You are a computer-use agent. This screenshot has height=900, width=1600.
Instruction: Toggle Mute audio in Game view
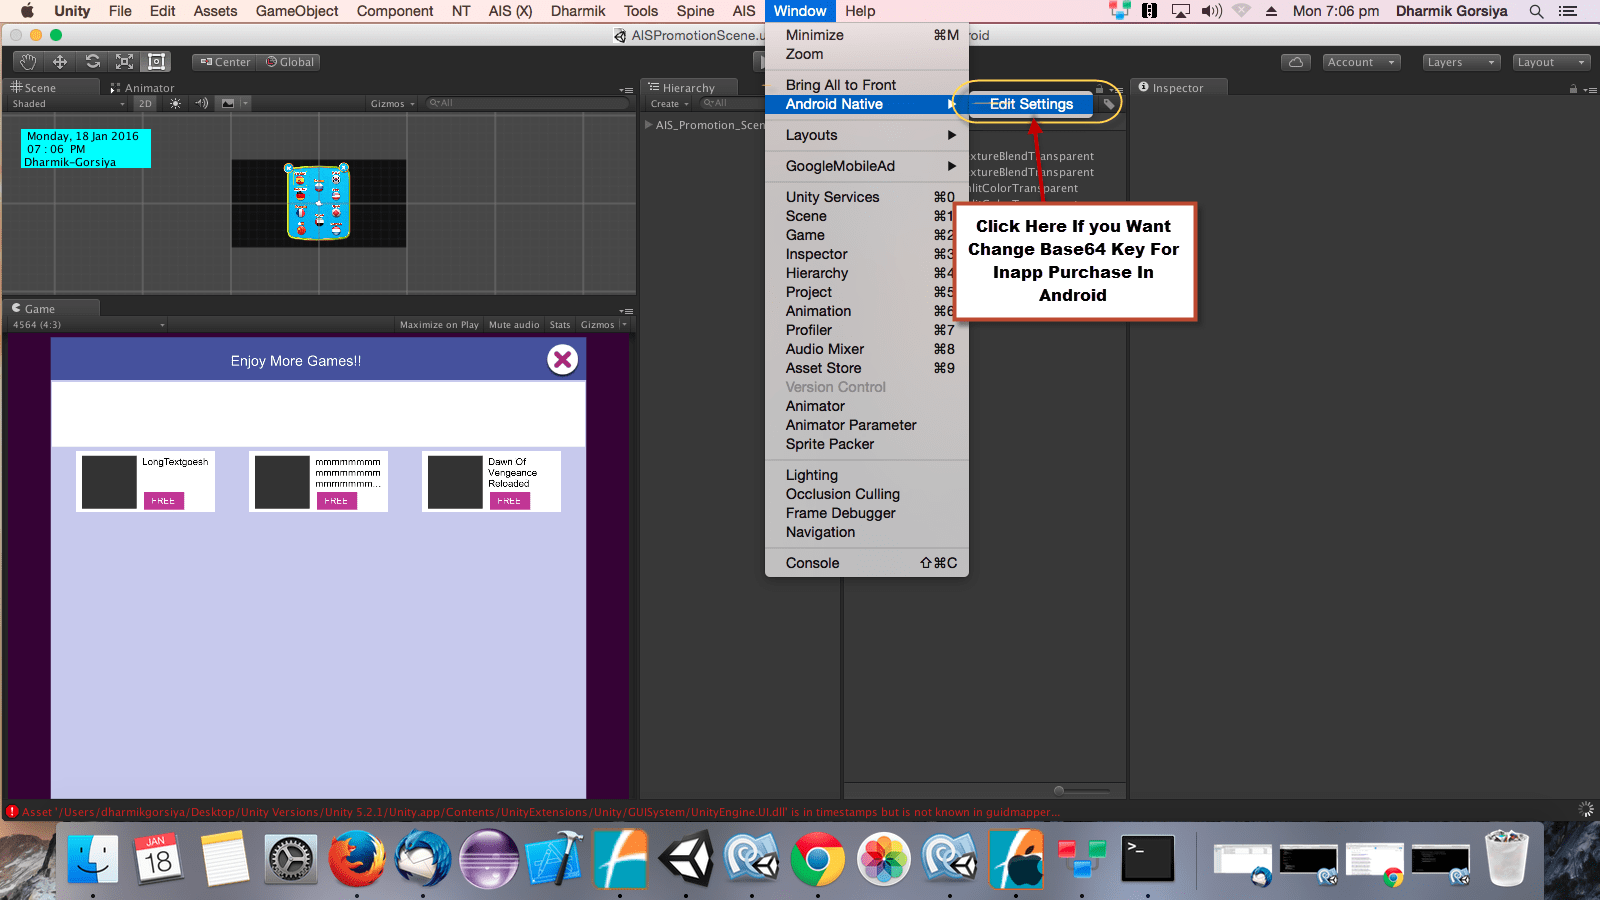(x=514, y=324)
